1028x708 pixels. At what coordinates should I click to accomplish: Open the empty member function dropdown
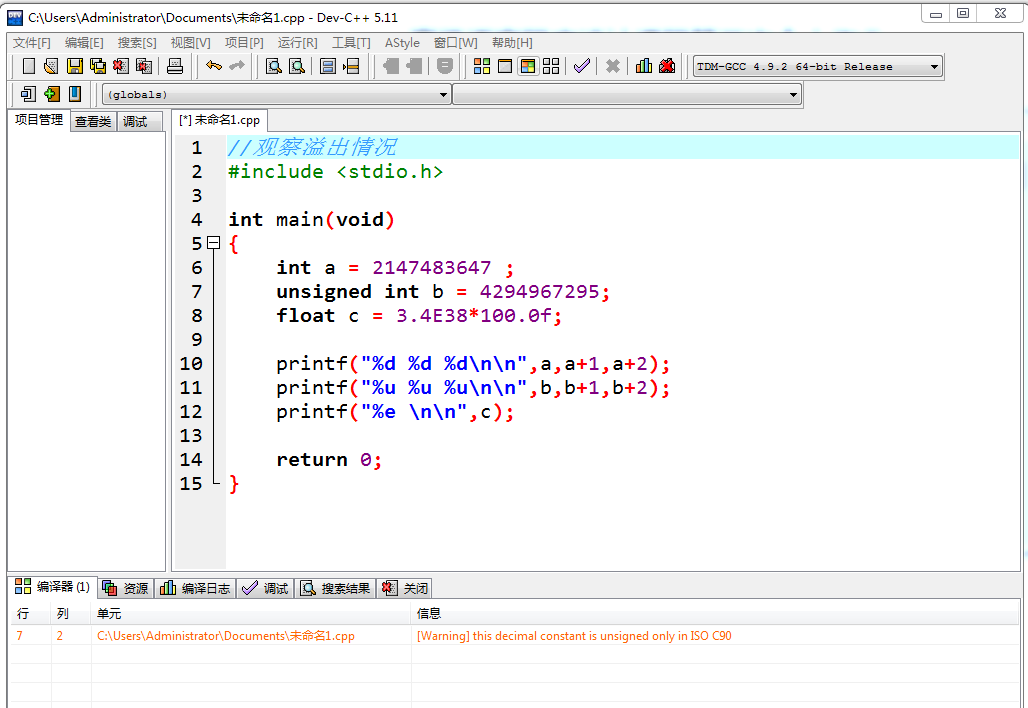626,94
